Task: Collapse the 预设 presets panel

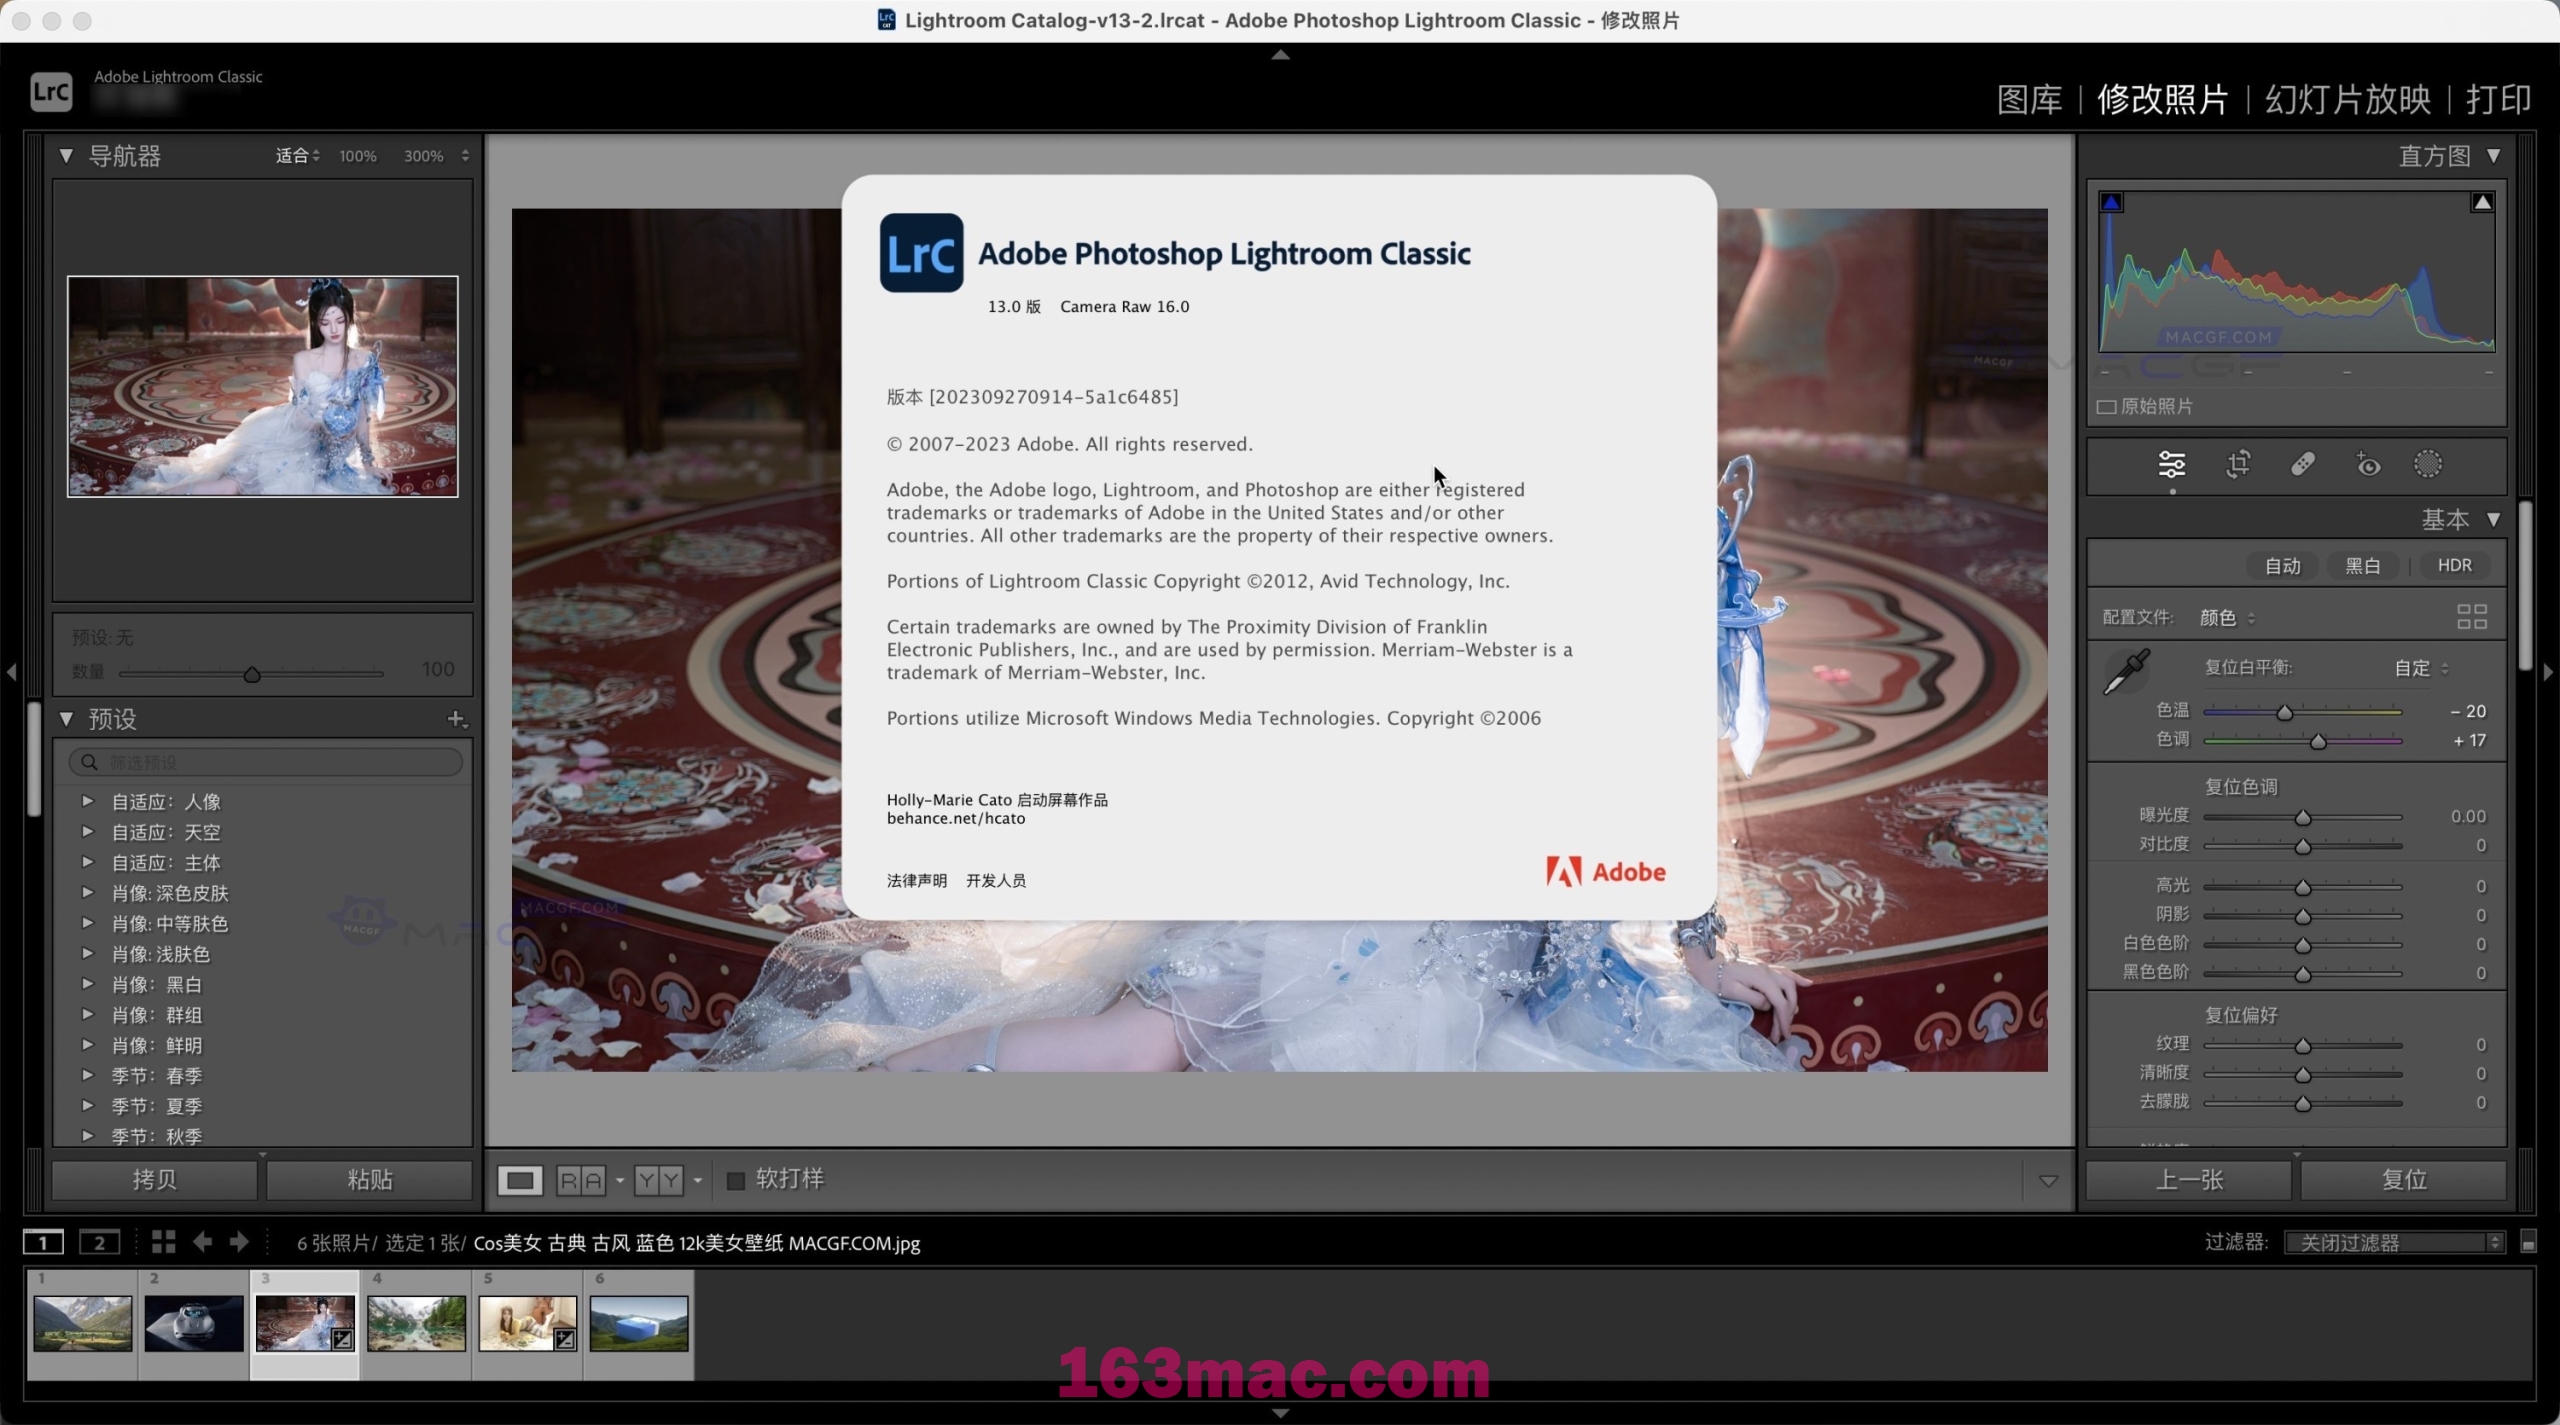Action: pos(66,718)
